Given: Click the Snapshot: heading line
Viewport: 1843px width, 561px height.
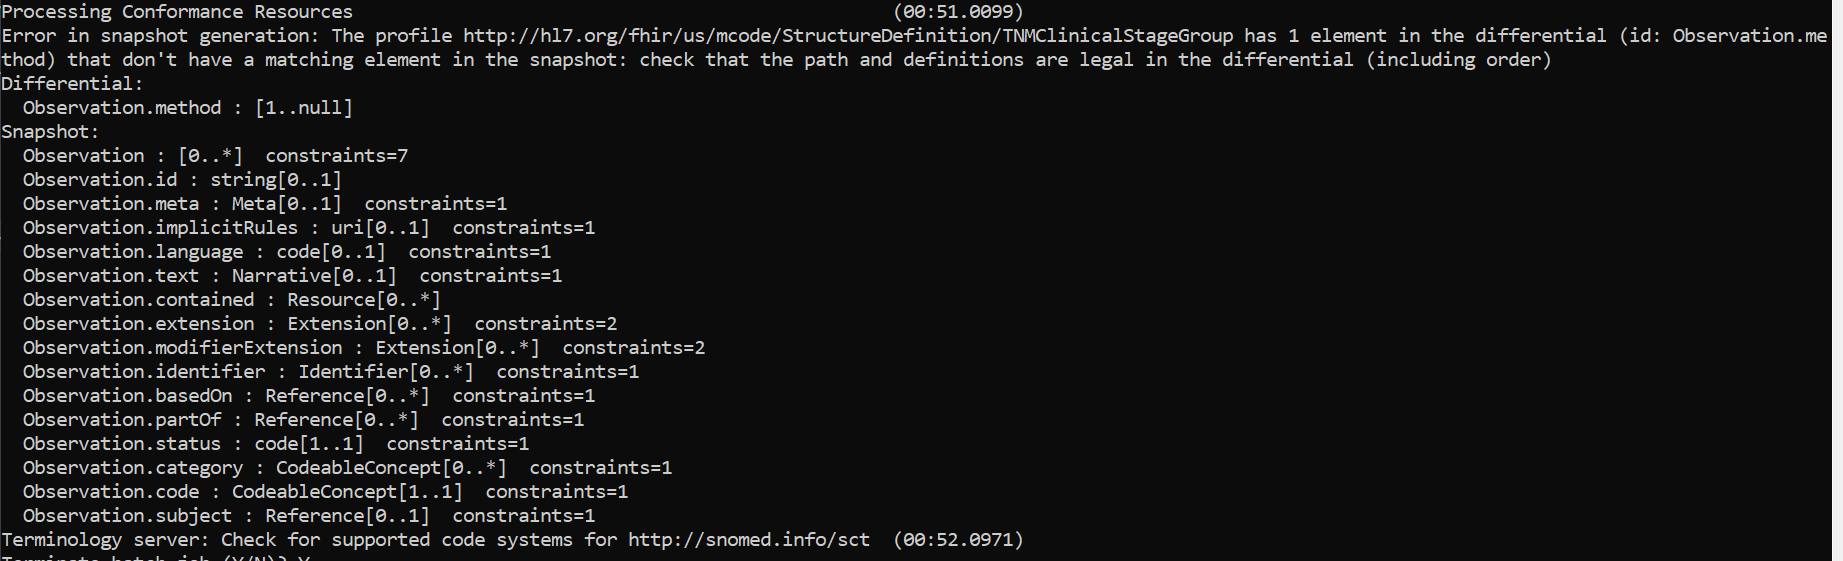Looking at the screenshot, I should coord(50,132).
